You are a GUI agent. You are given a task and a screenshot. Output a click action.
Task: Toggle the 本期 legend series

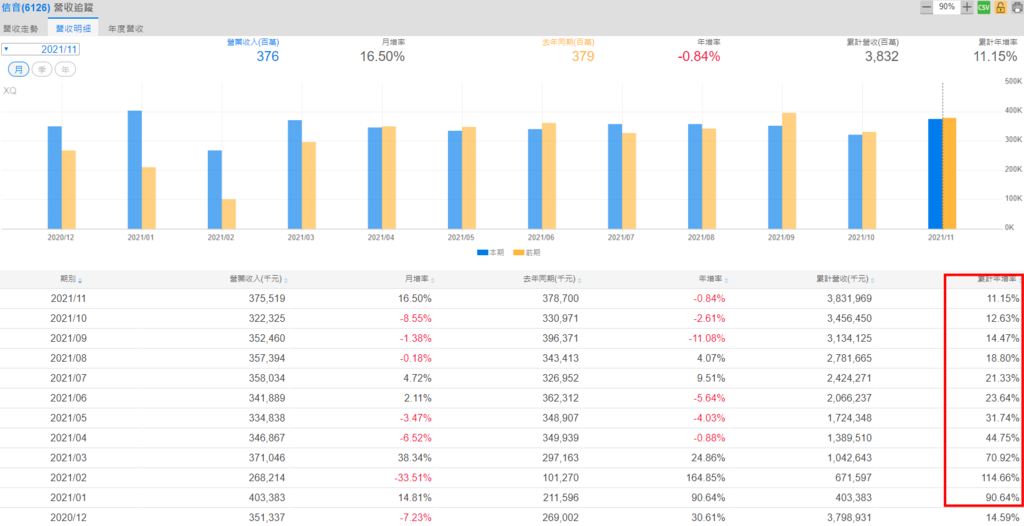(490, 252)
